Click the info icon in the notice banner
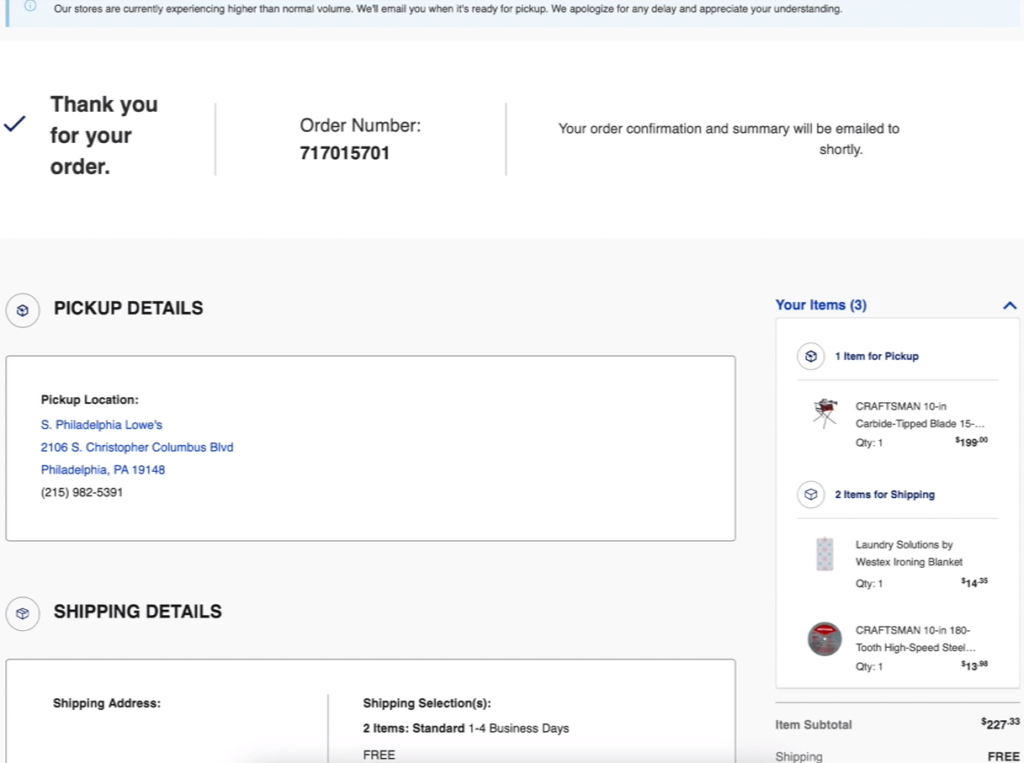The image size is (1024, 763). (30, 6)
